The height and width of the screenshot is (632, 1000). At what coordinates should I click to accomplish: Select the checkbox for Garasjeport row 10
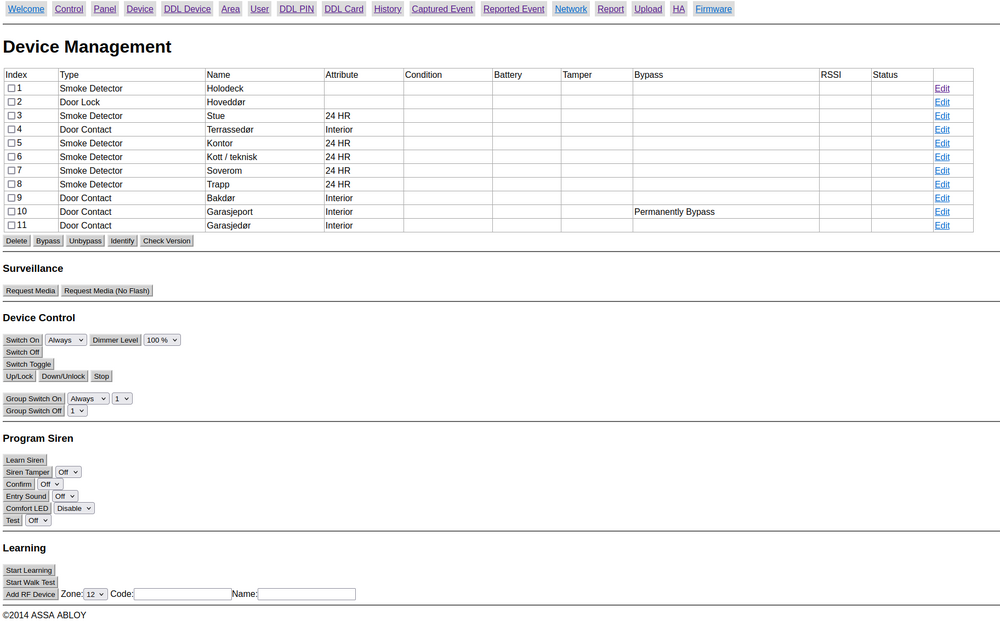[12, 212]
